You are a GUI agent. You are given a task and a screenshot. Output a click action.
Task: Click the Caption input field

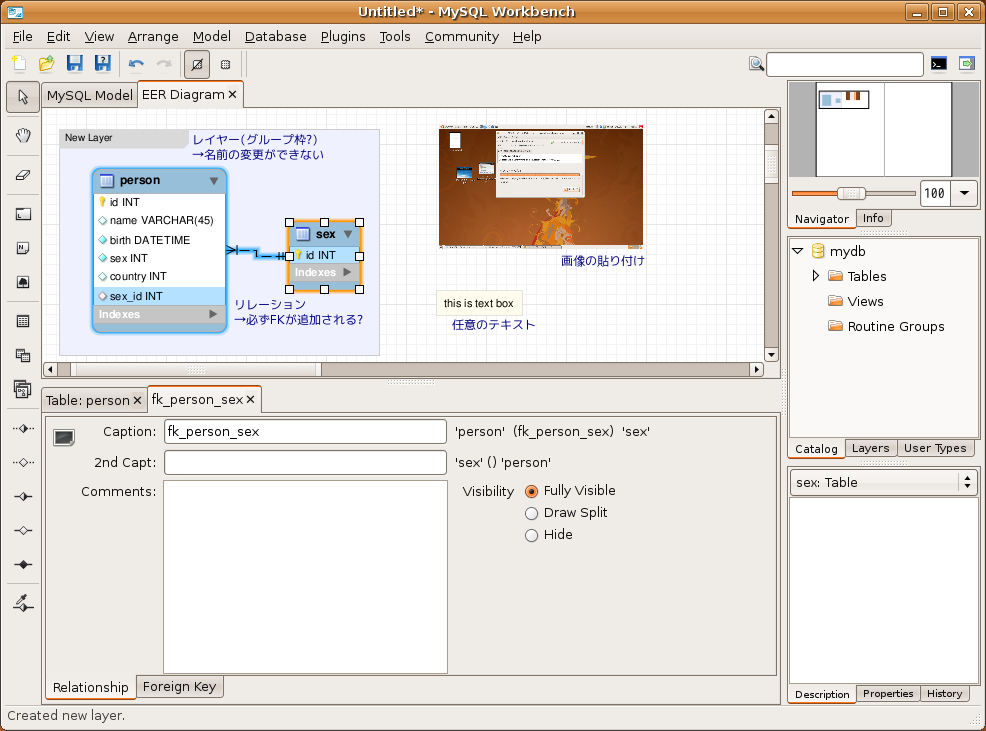click(305, 431)
